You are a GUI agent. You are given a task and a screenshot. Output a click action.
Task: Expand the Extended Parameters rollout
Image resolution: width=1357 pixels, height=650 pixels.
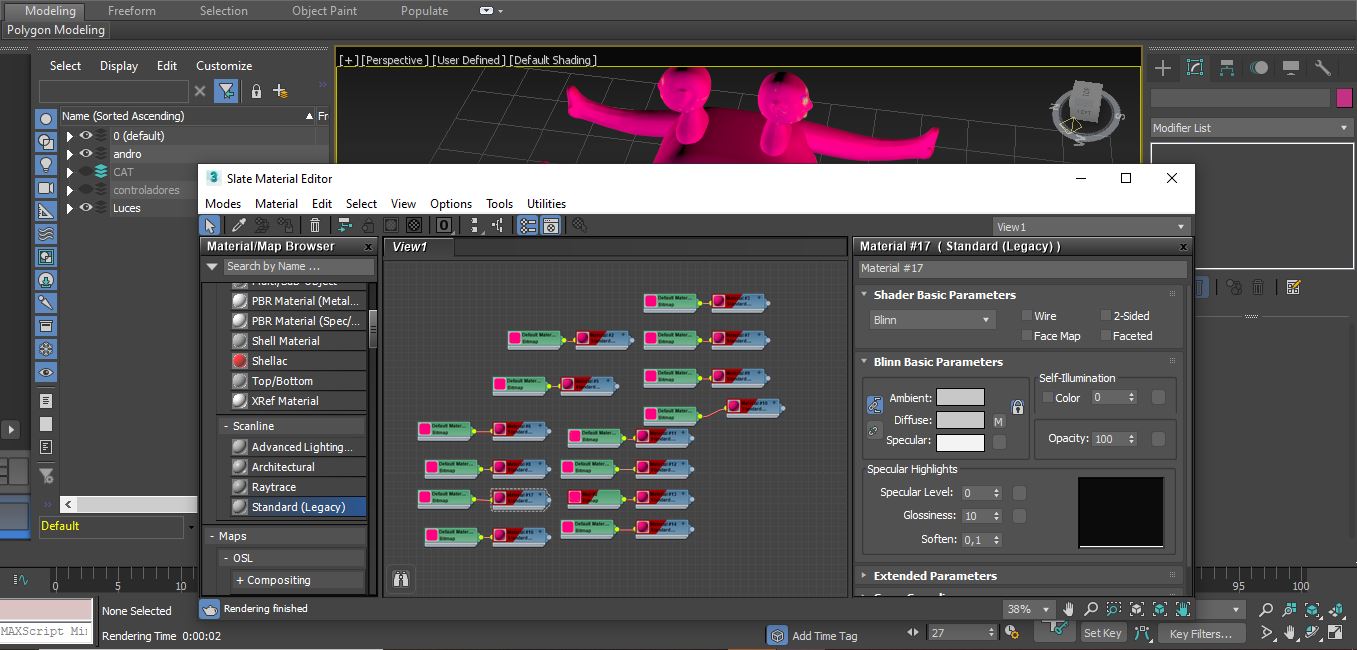click(934, 576)
